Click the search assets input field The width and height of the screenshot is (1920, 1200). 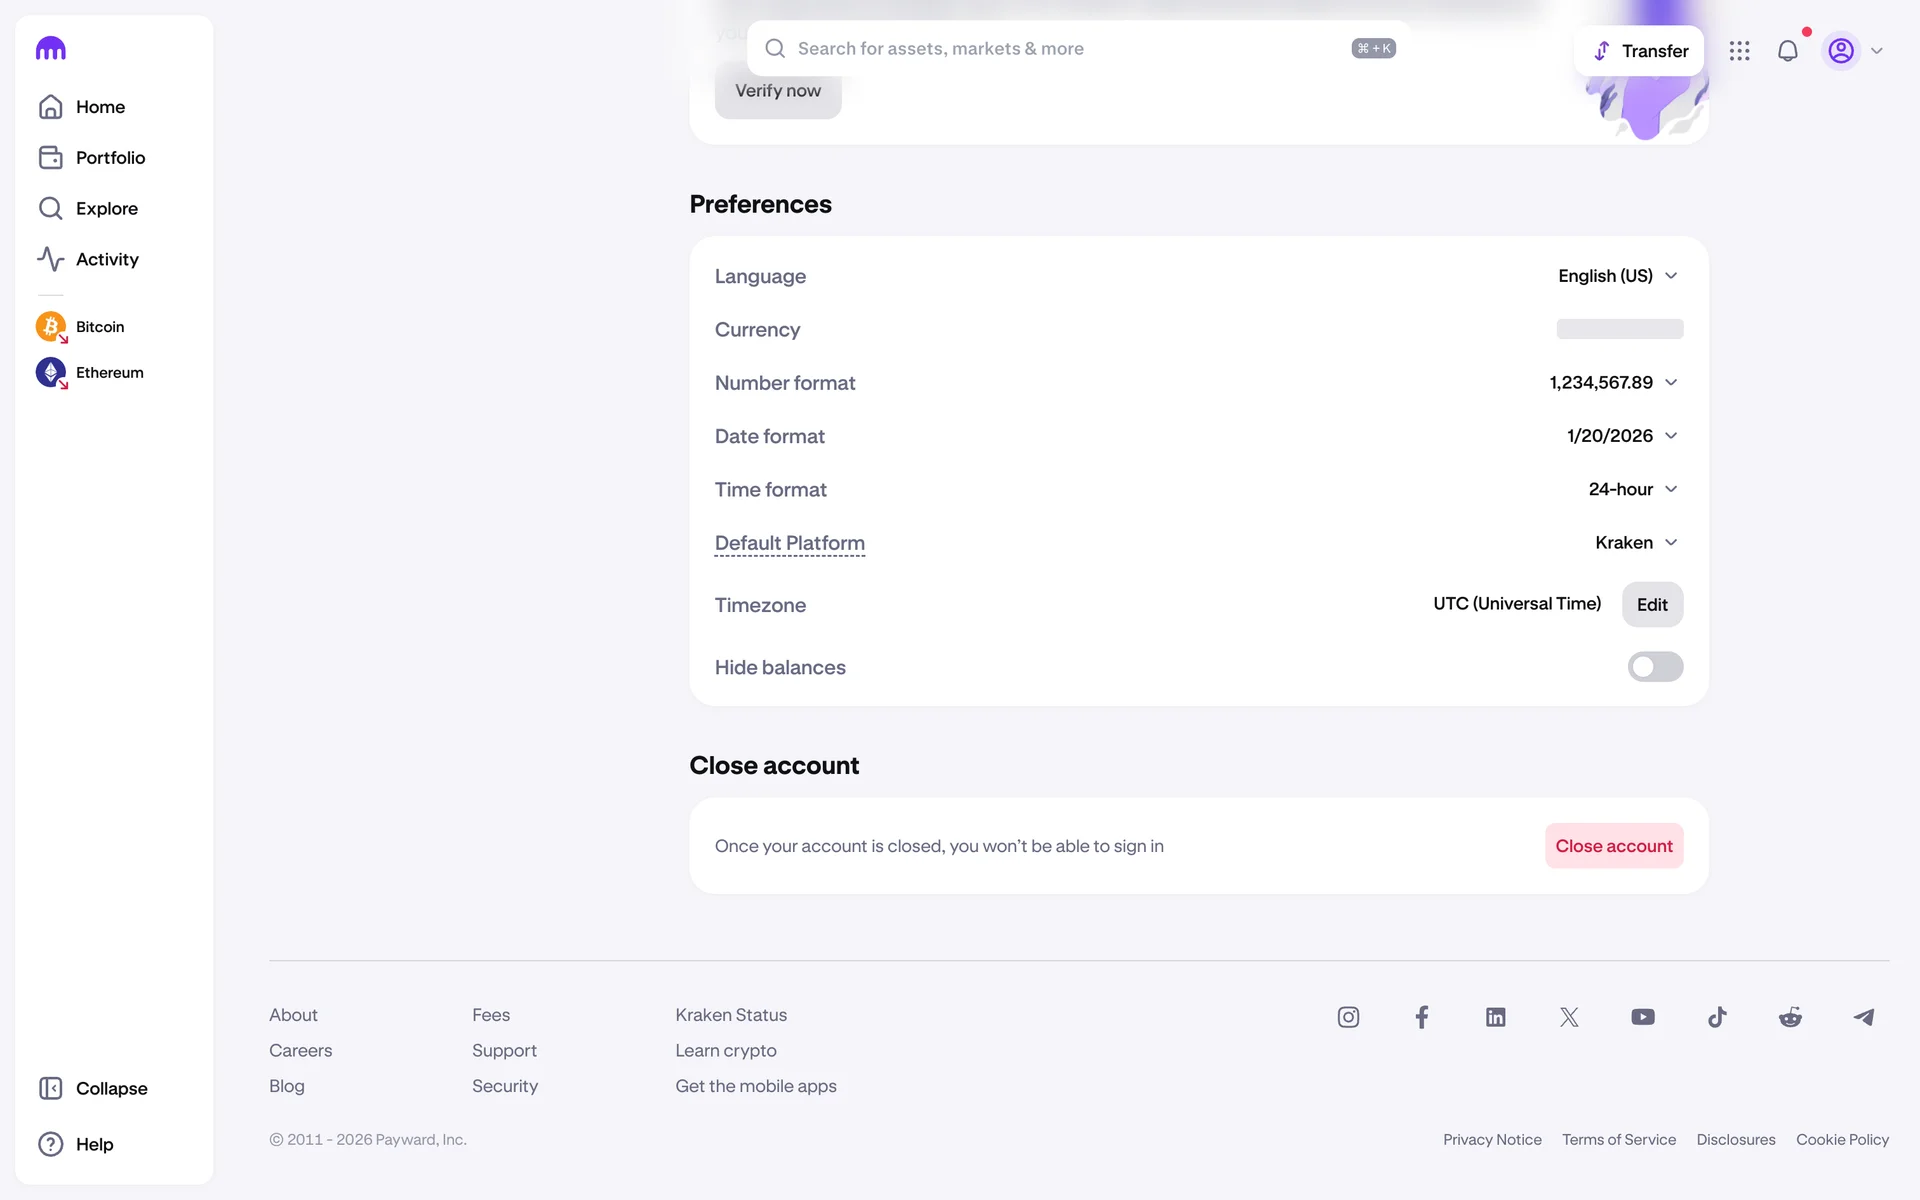(x=1060, y=49)
